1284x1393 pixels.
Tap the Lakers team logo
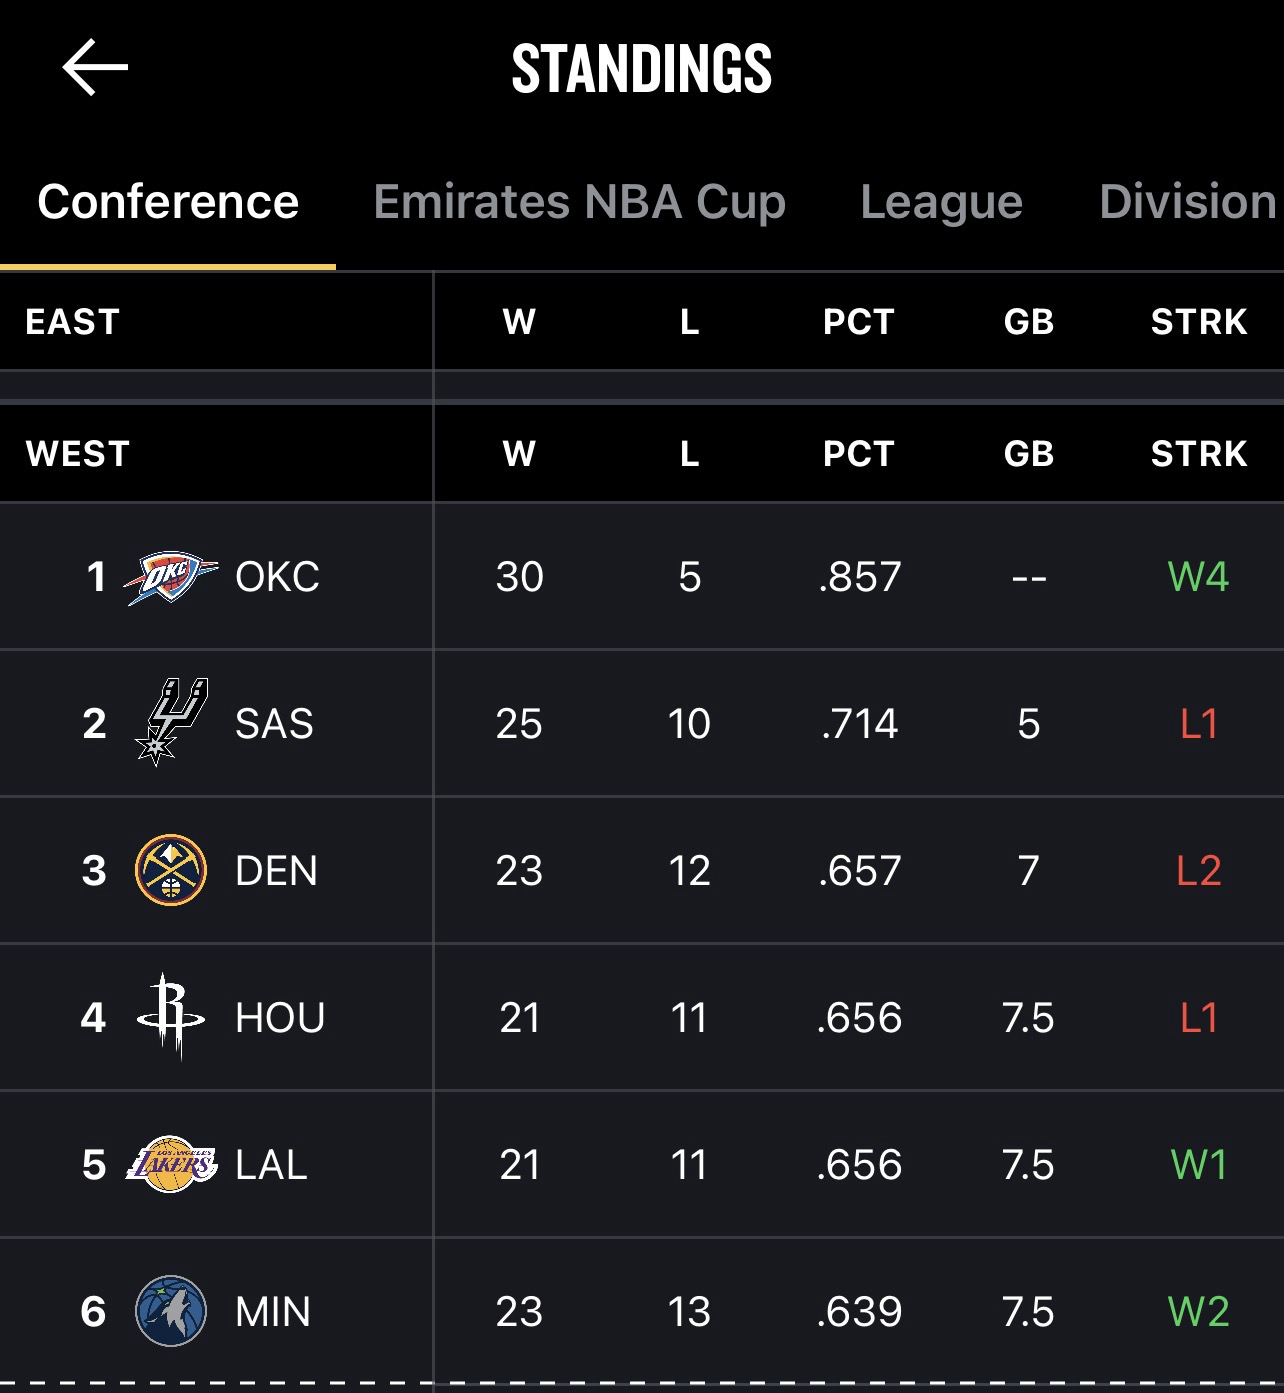click(x=170, y=1164)
